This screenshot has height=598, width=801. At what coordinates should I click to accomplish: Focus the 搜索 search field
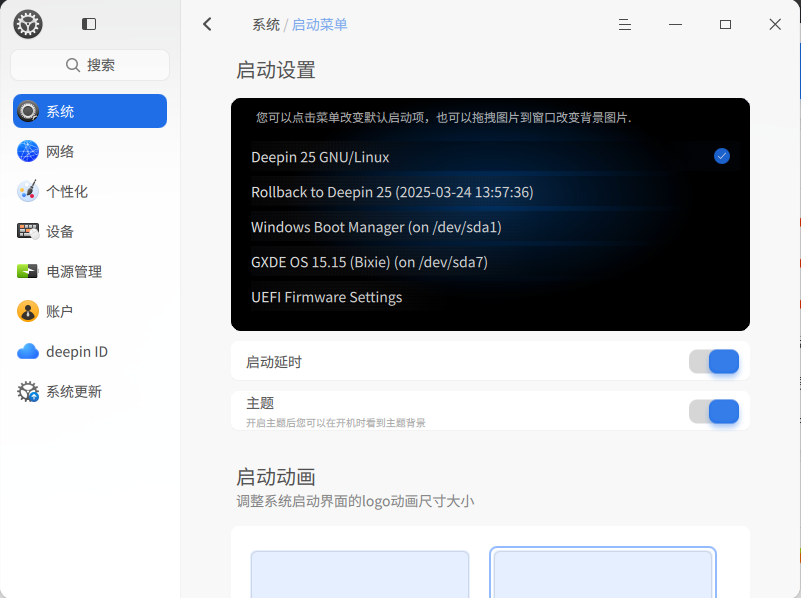[90, 65]
